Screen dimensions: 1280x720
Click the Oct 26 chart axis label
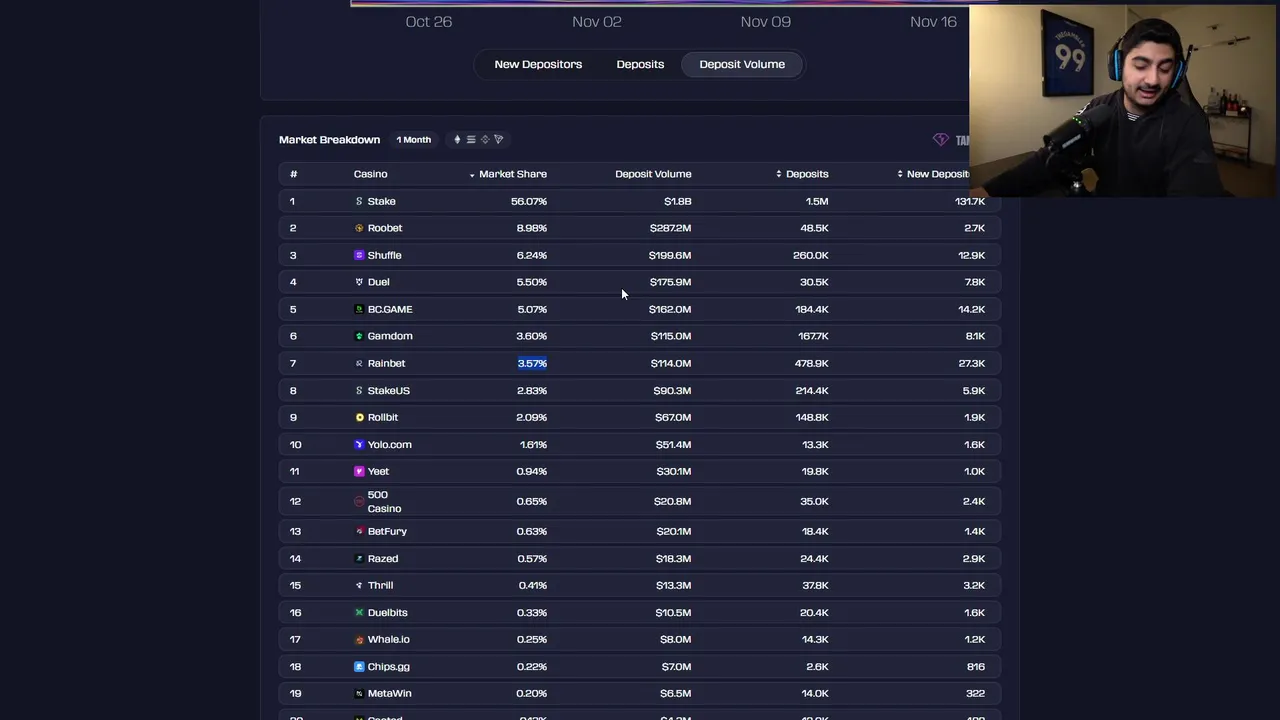pyautogui.click(x=429, y=21)
